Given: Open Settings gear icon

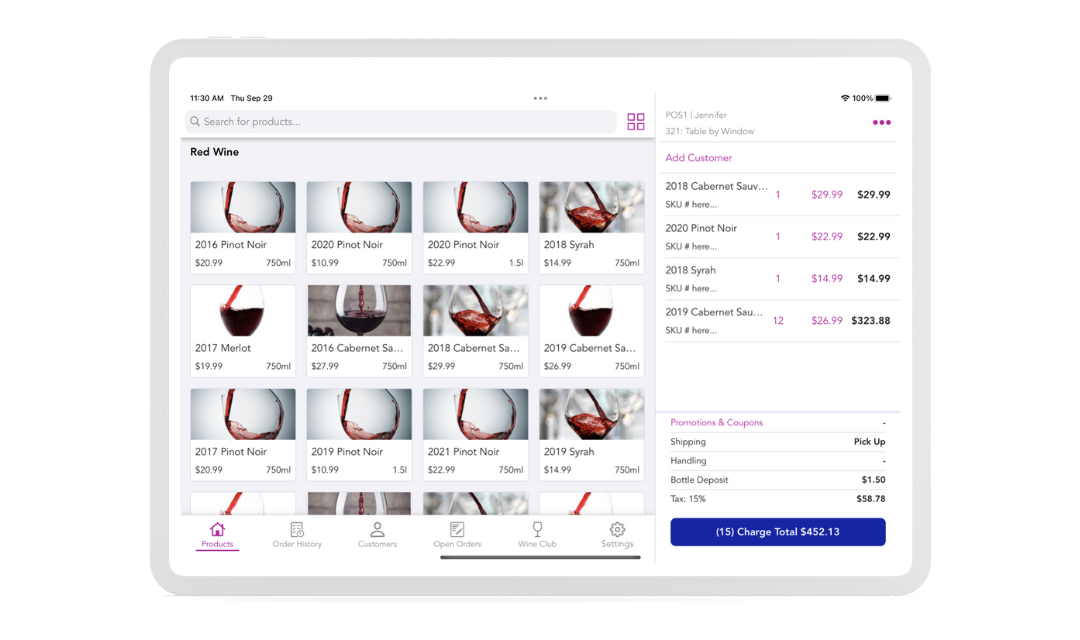Looking at the screenshot, I should pyautogui.click(x=617, y=530).
